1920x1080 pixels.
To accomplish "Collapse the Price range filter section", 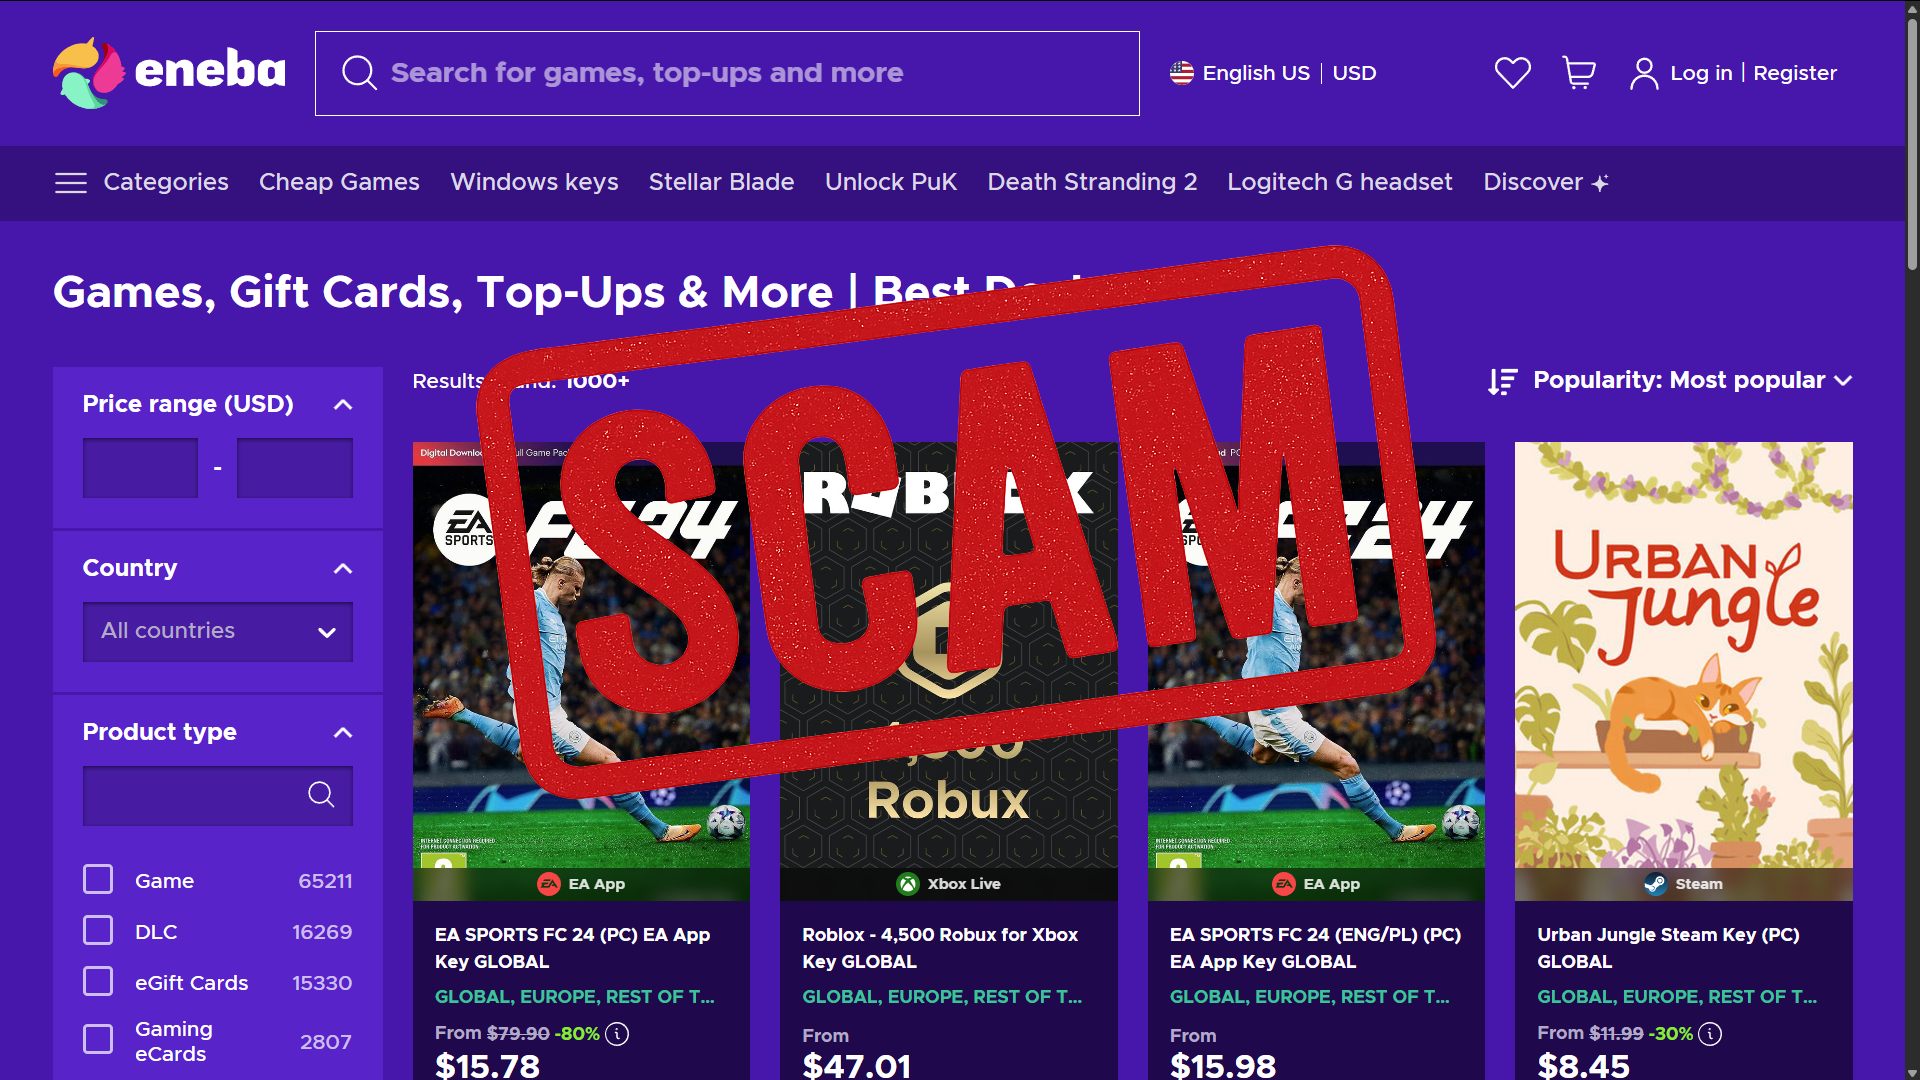I will tap(343, 404).
